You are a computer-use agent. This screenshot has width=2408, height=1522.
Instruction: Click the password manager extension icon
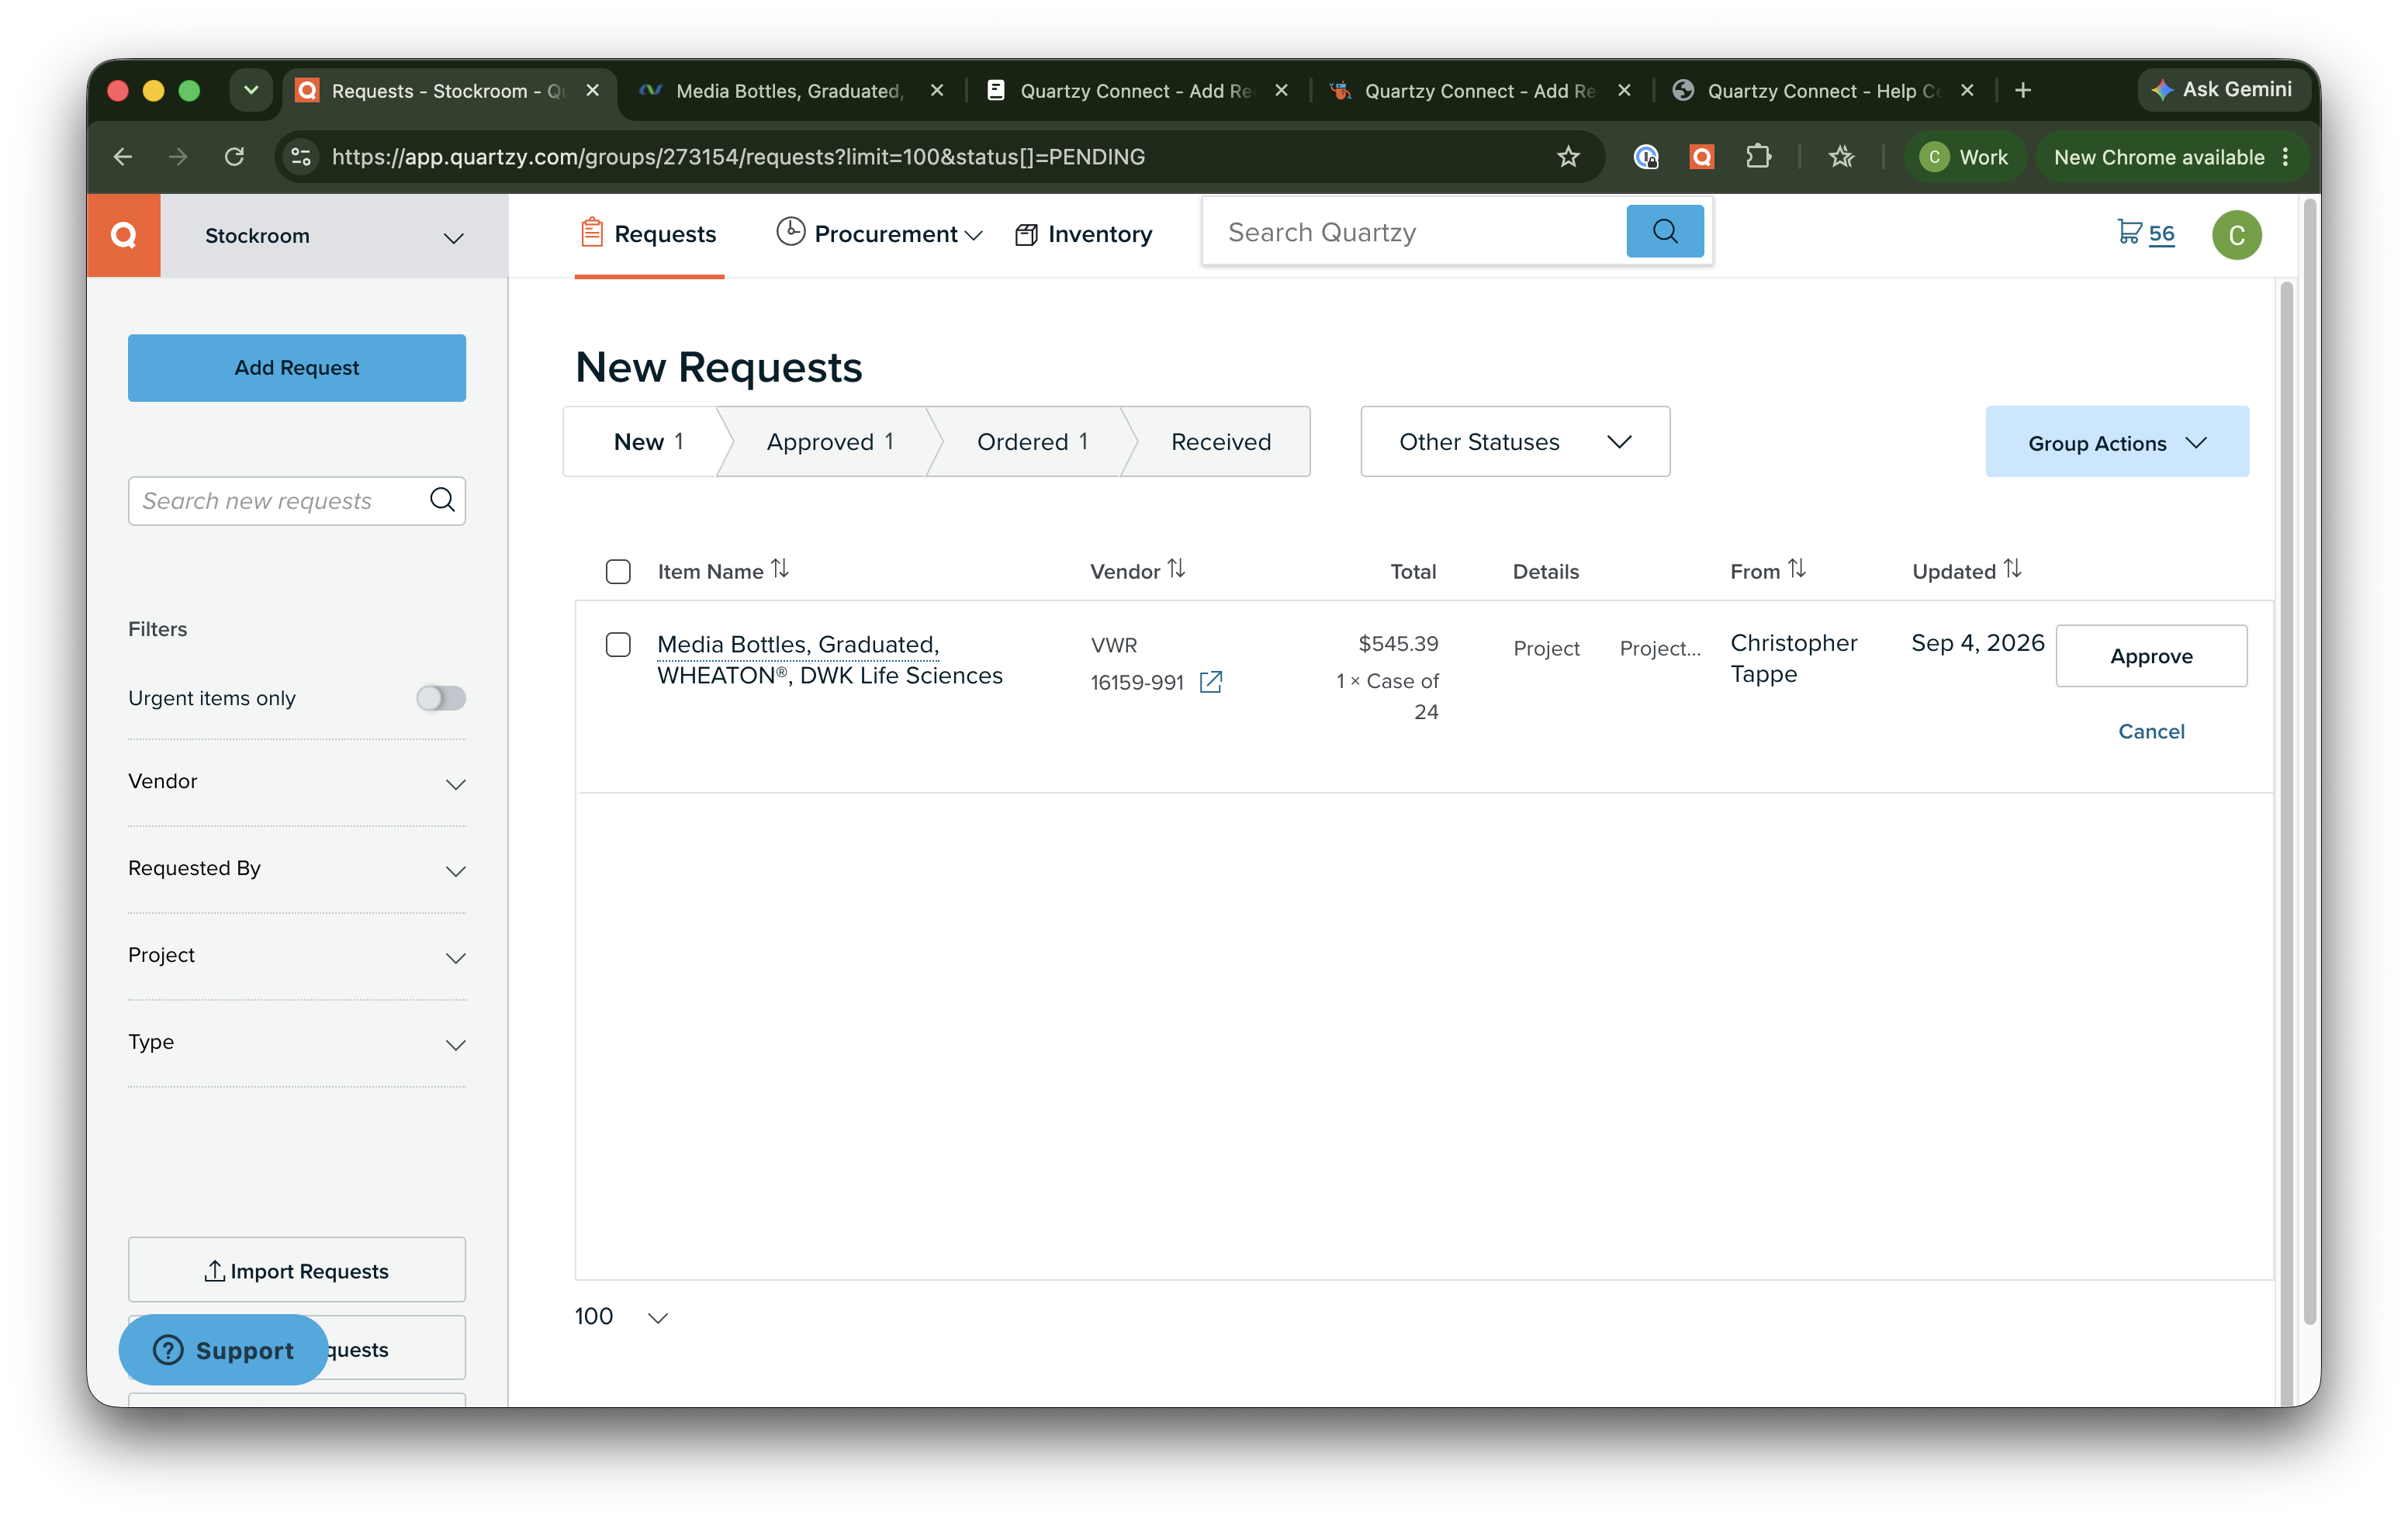pos(1646,157)
